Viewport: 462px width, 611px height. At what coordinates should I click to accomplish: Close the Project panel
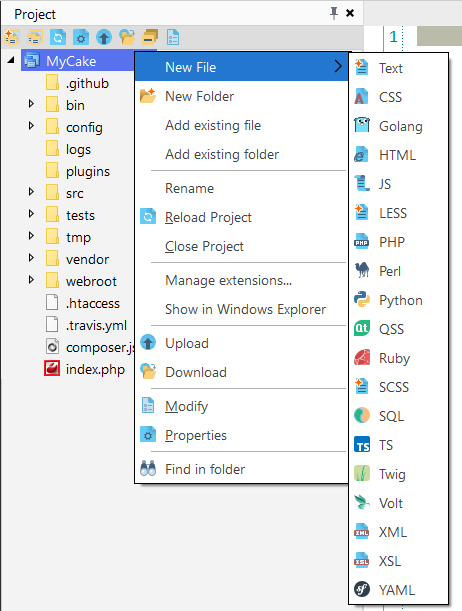[x=350, y=13]
